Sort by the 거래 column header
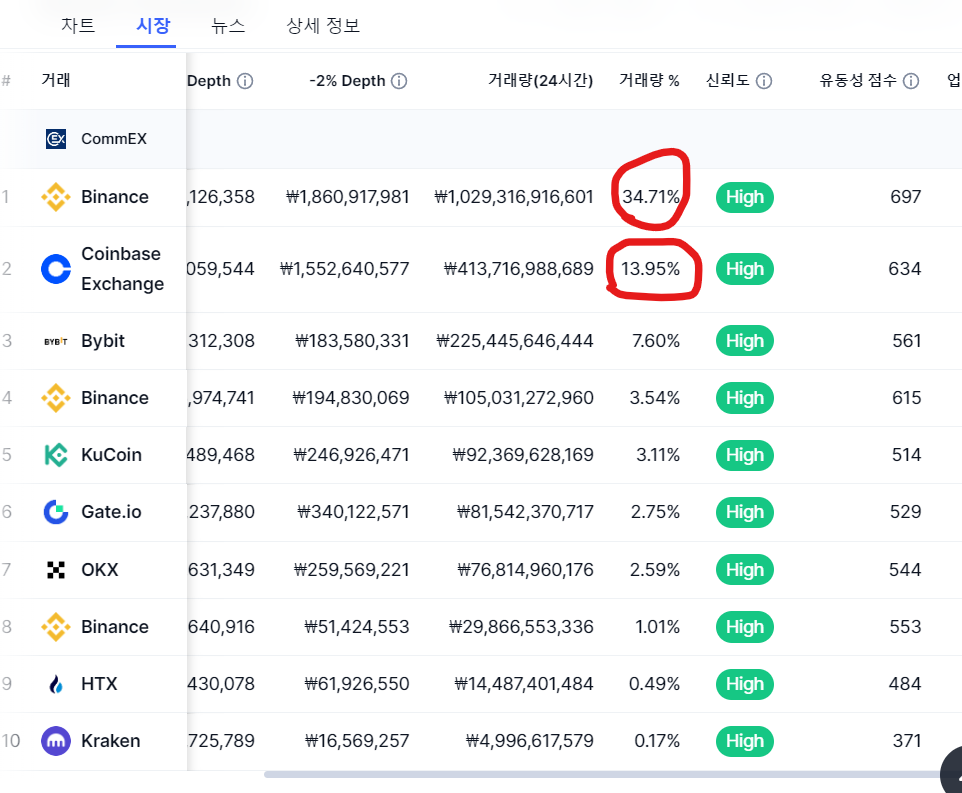Screen dimensions: 962x793 pos(56,80)
